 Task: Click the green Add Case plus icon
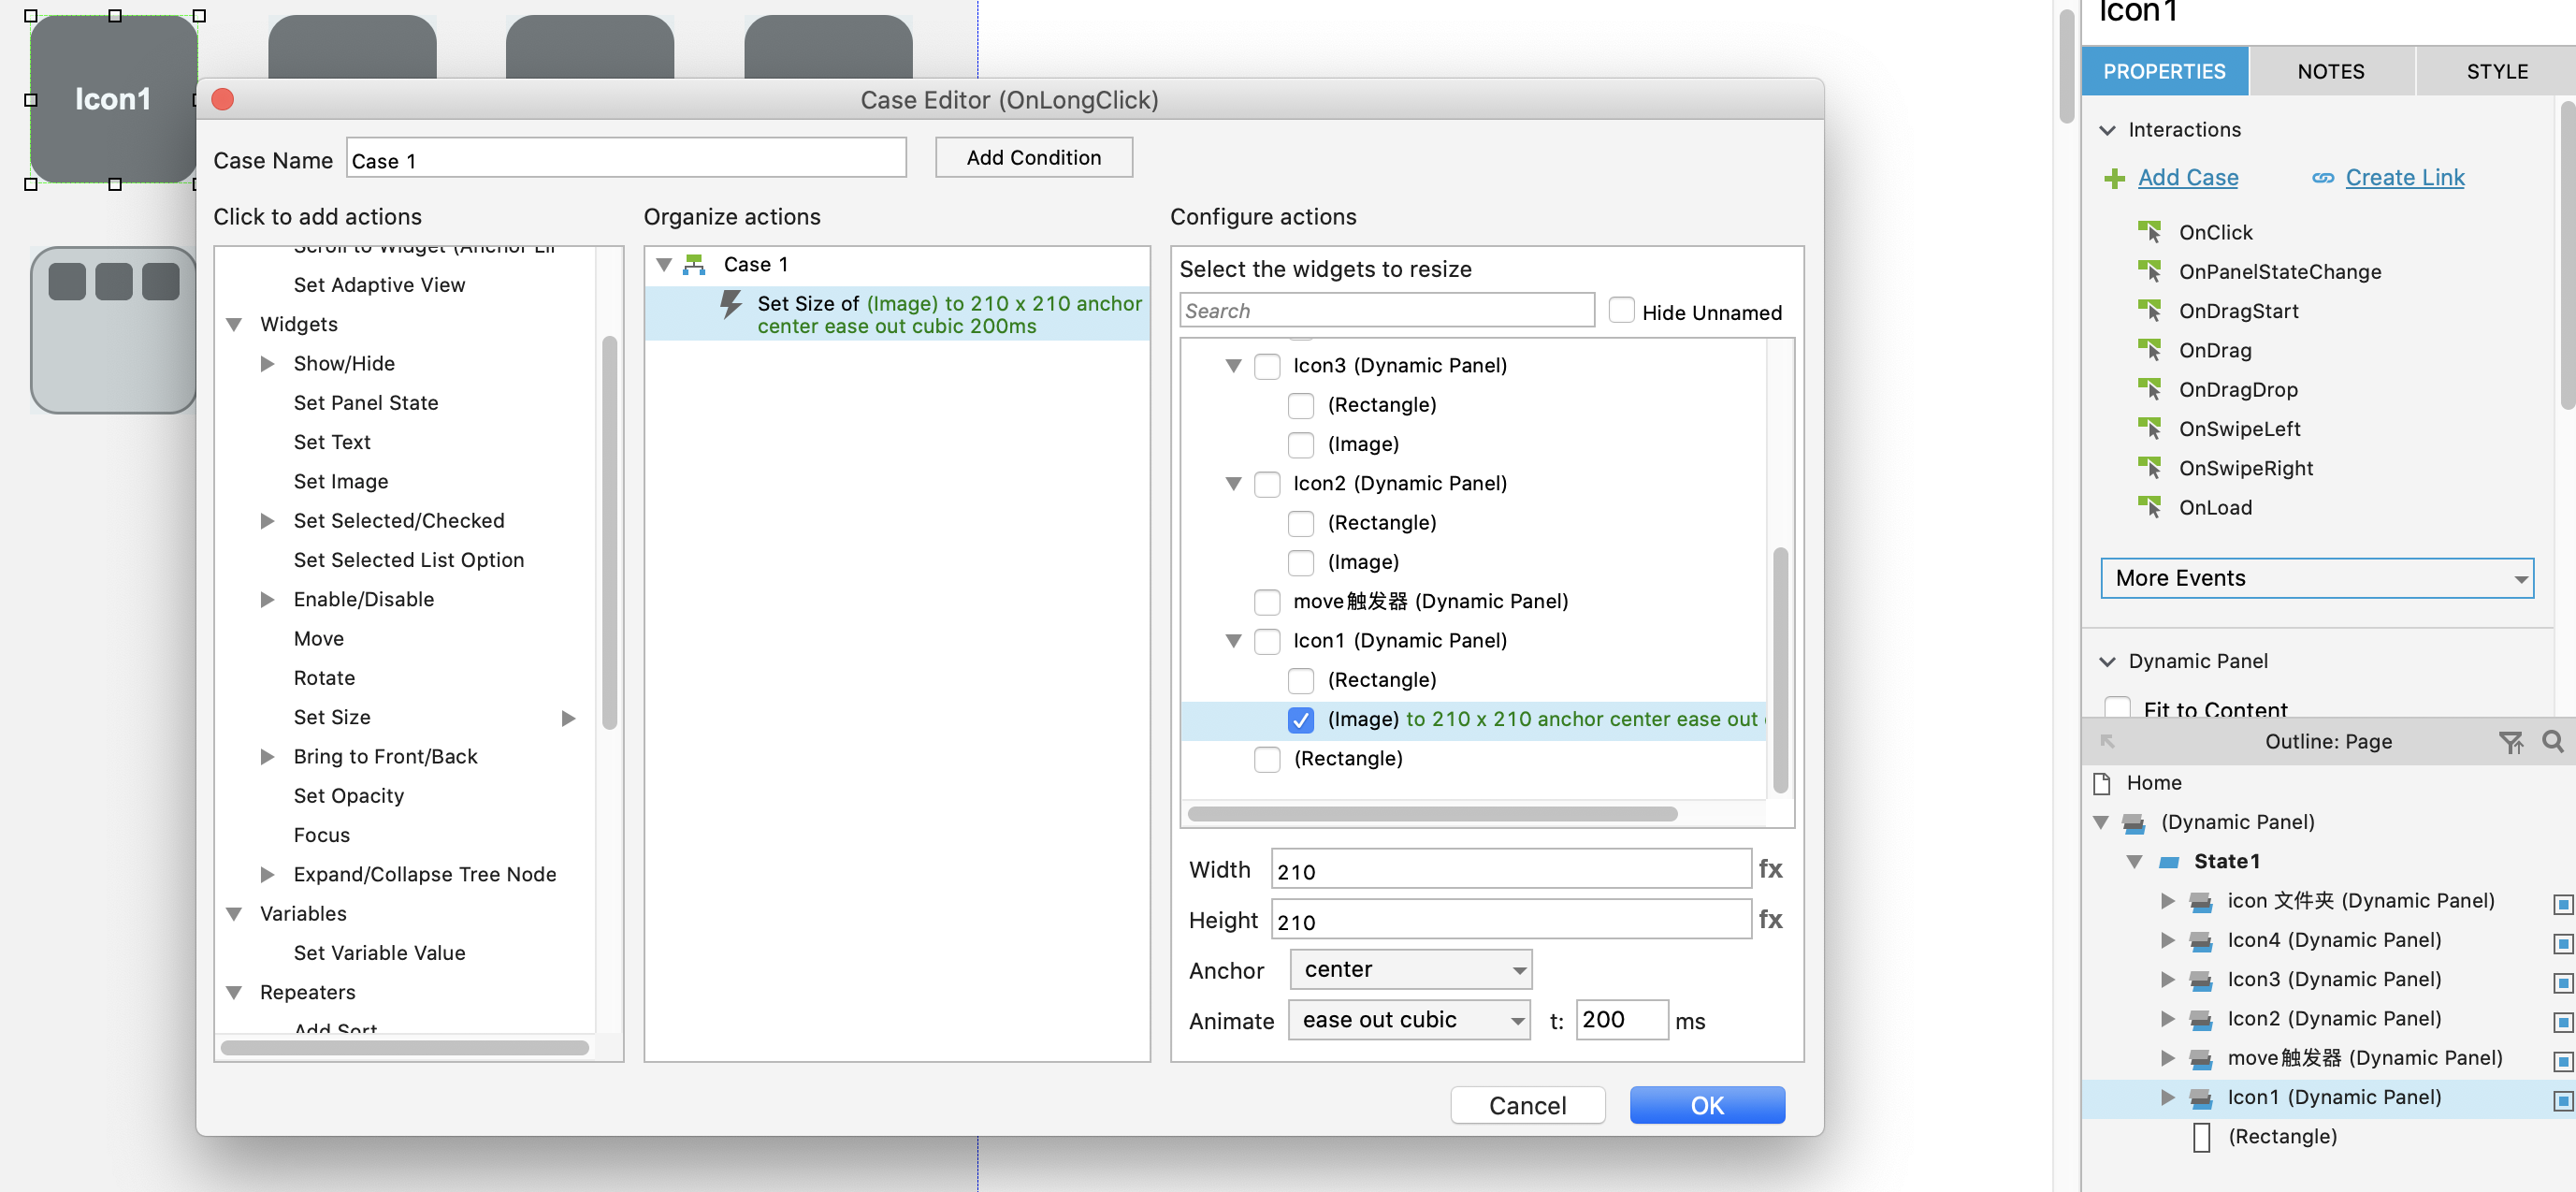click(x=2113, y=178)
